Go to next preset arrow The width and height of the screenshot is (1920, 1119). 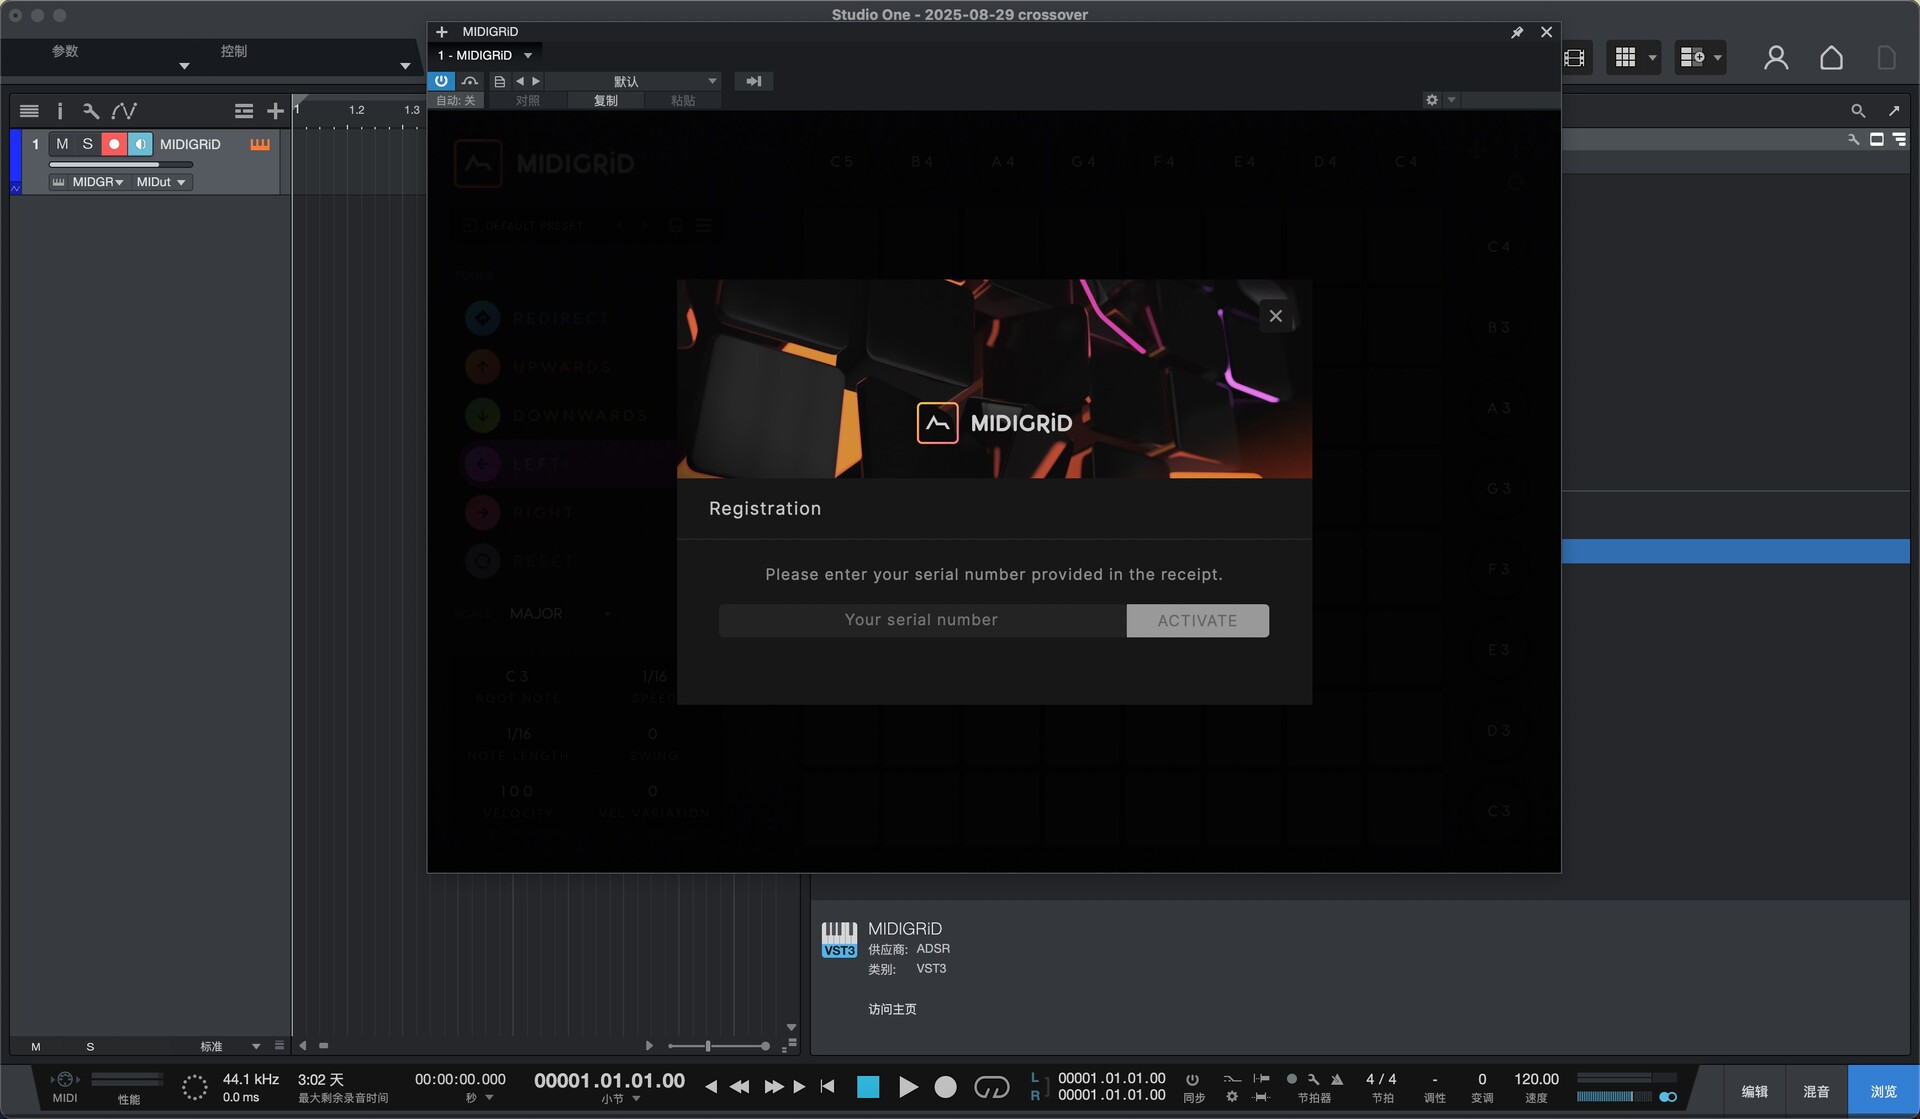(536, 81)
